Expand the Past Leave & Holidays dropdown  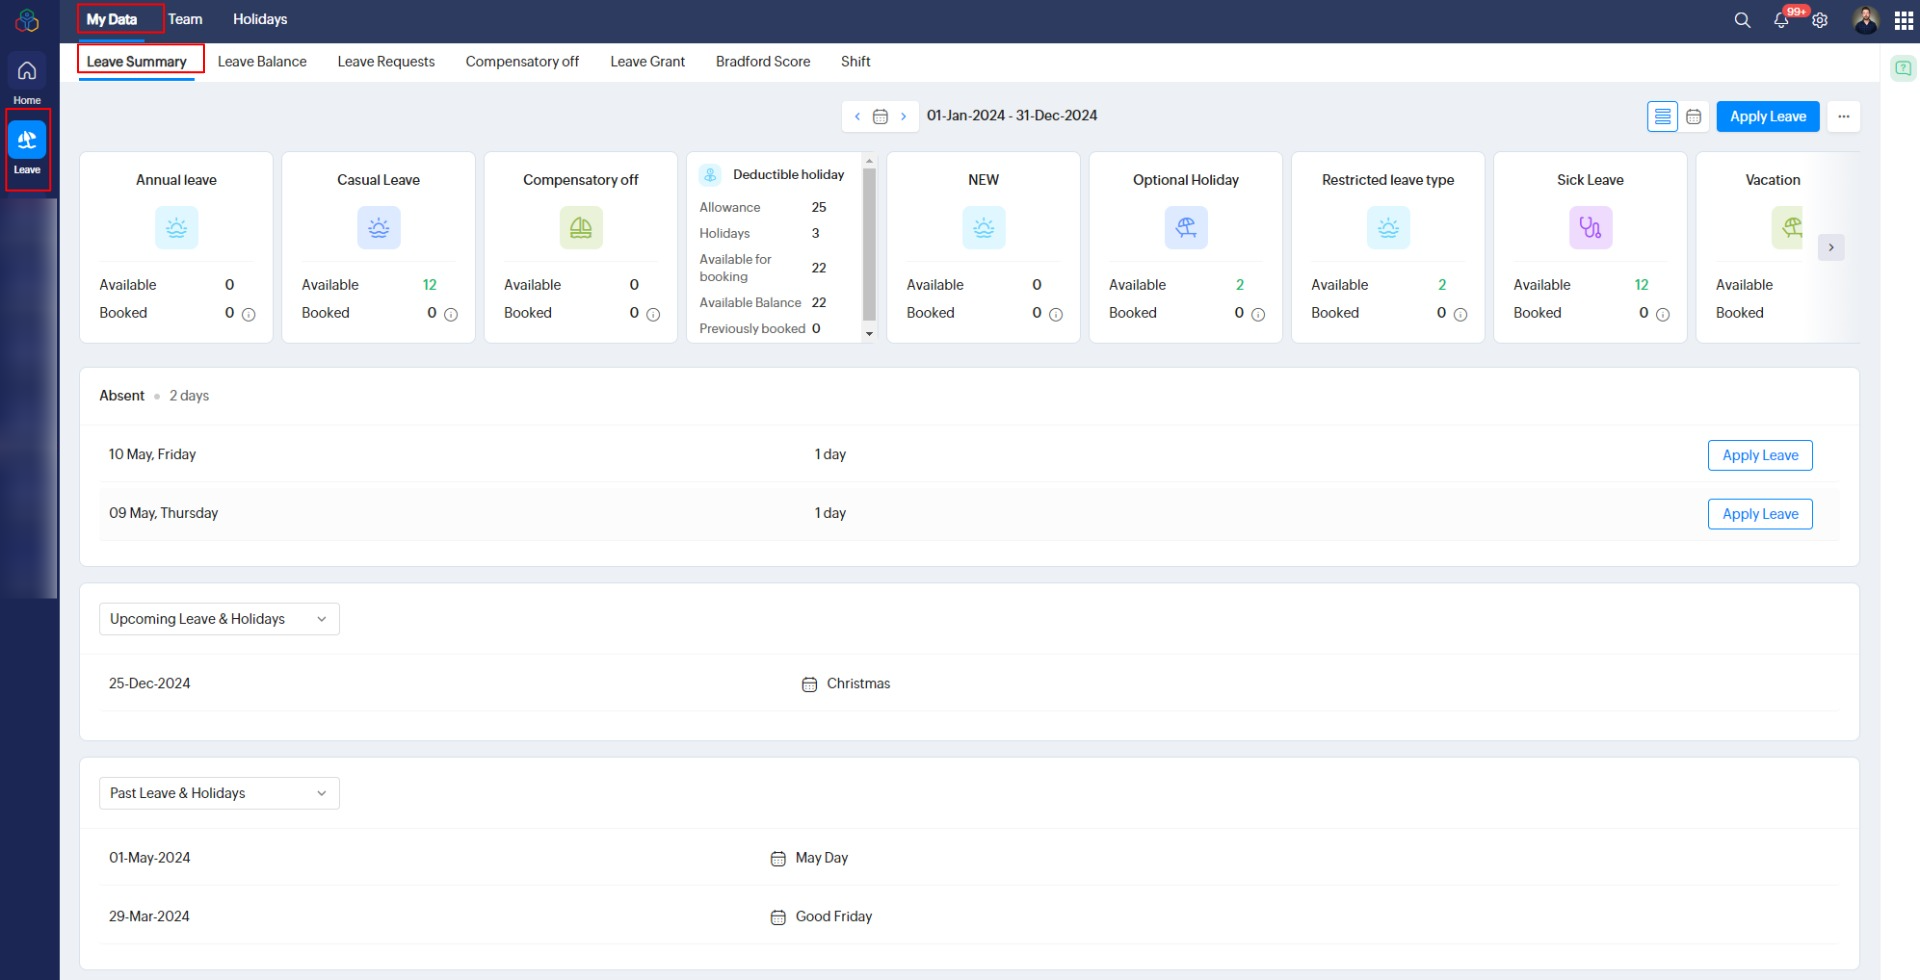(x=219, y=793)
